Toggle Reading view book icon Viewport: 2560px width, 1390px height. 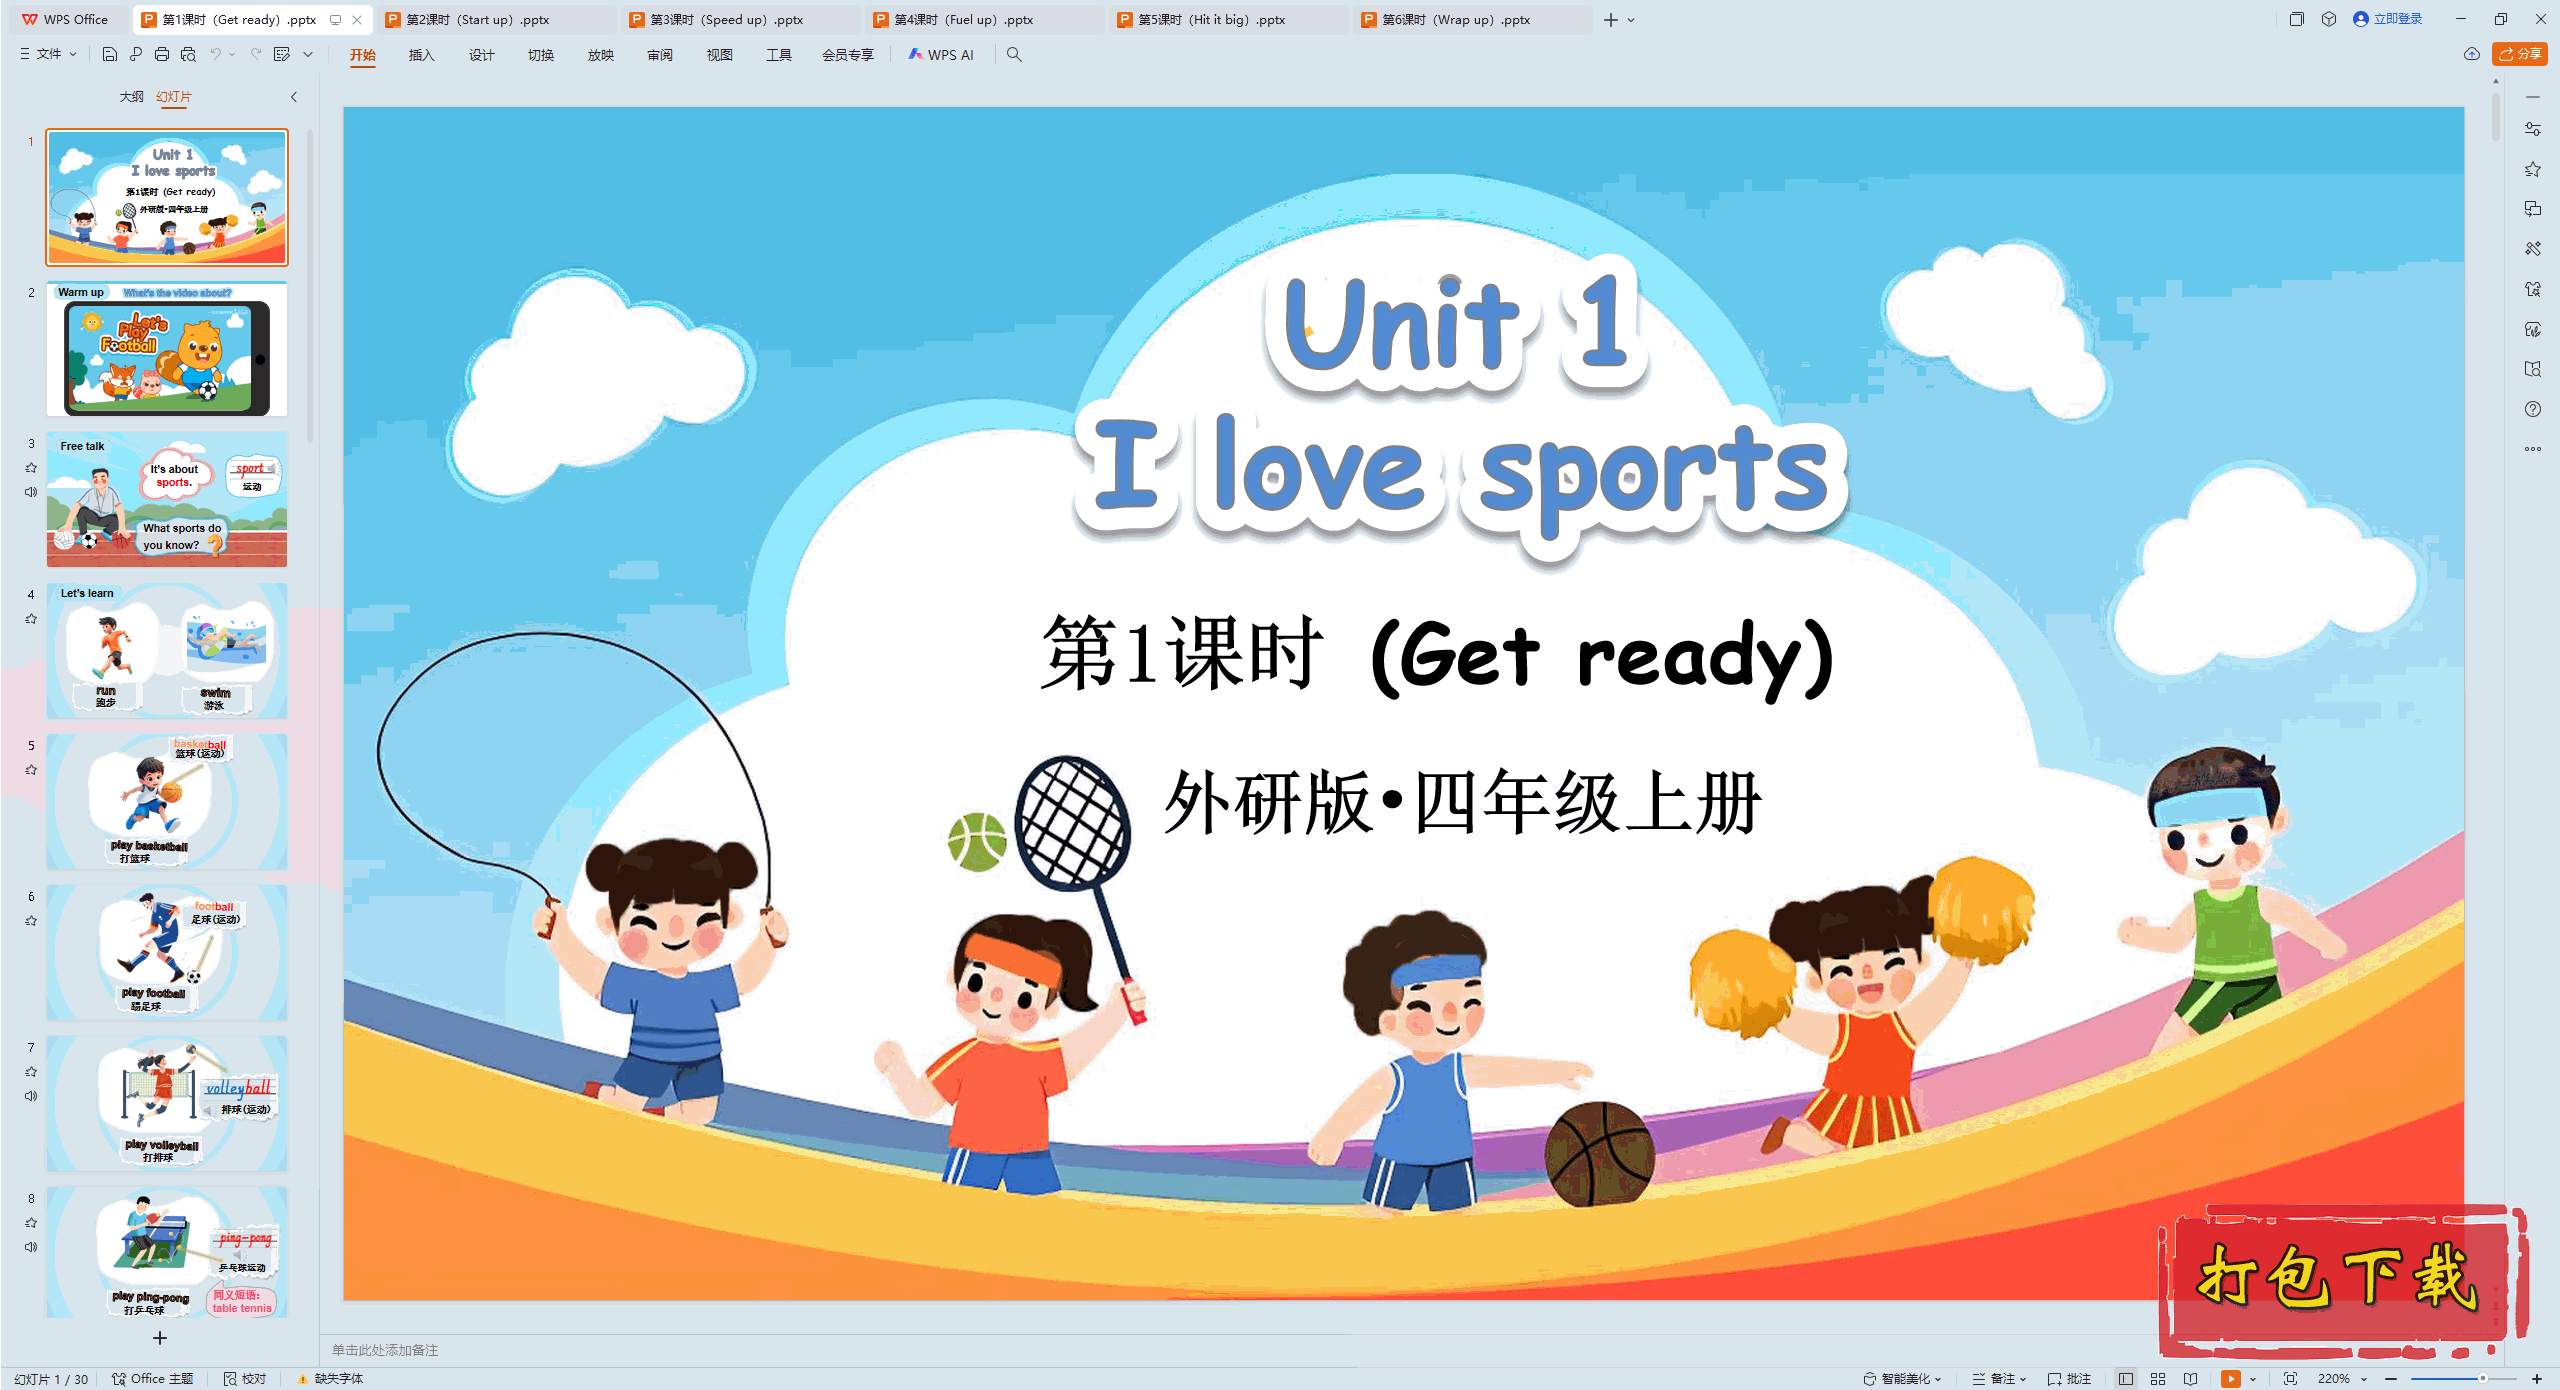coord(2191,1379)
